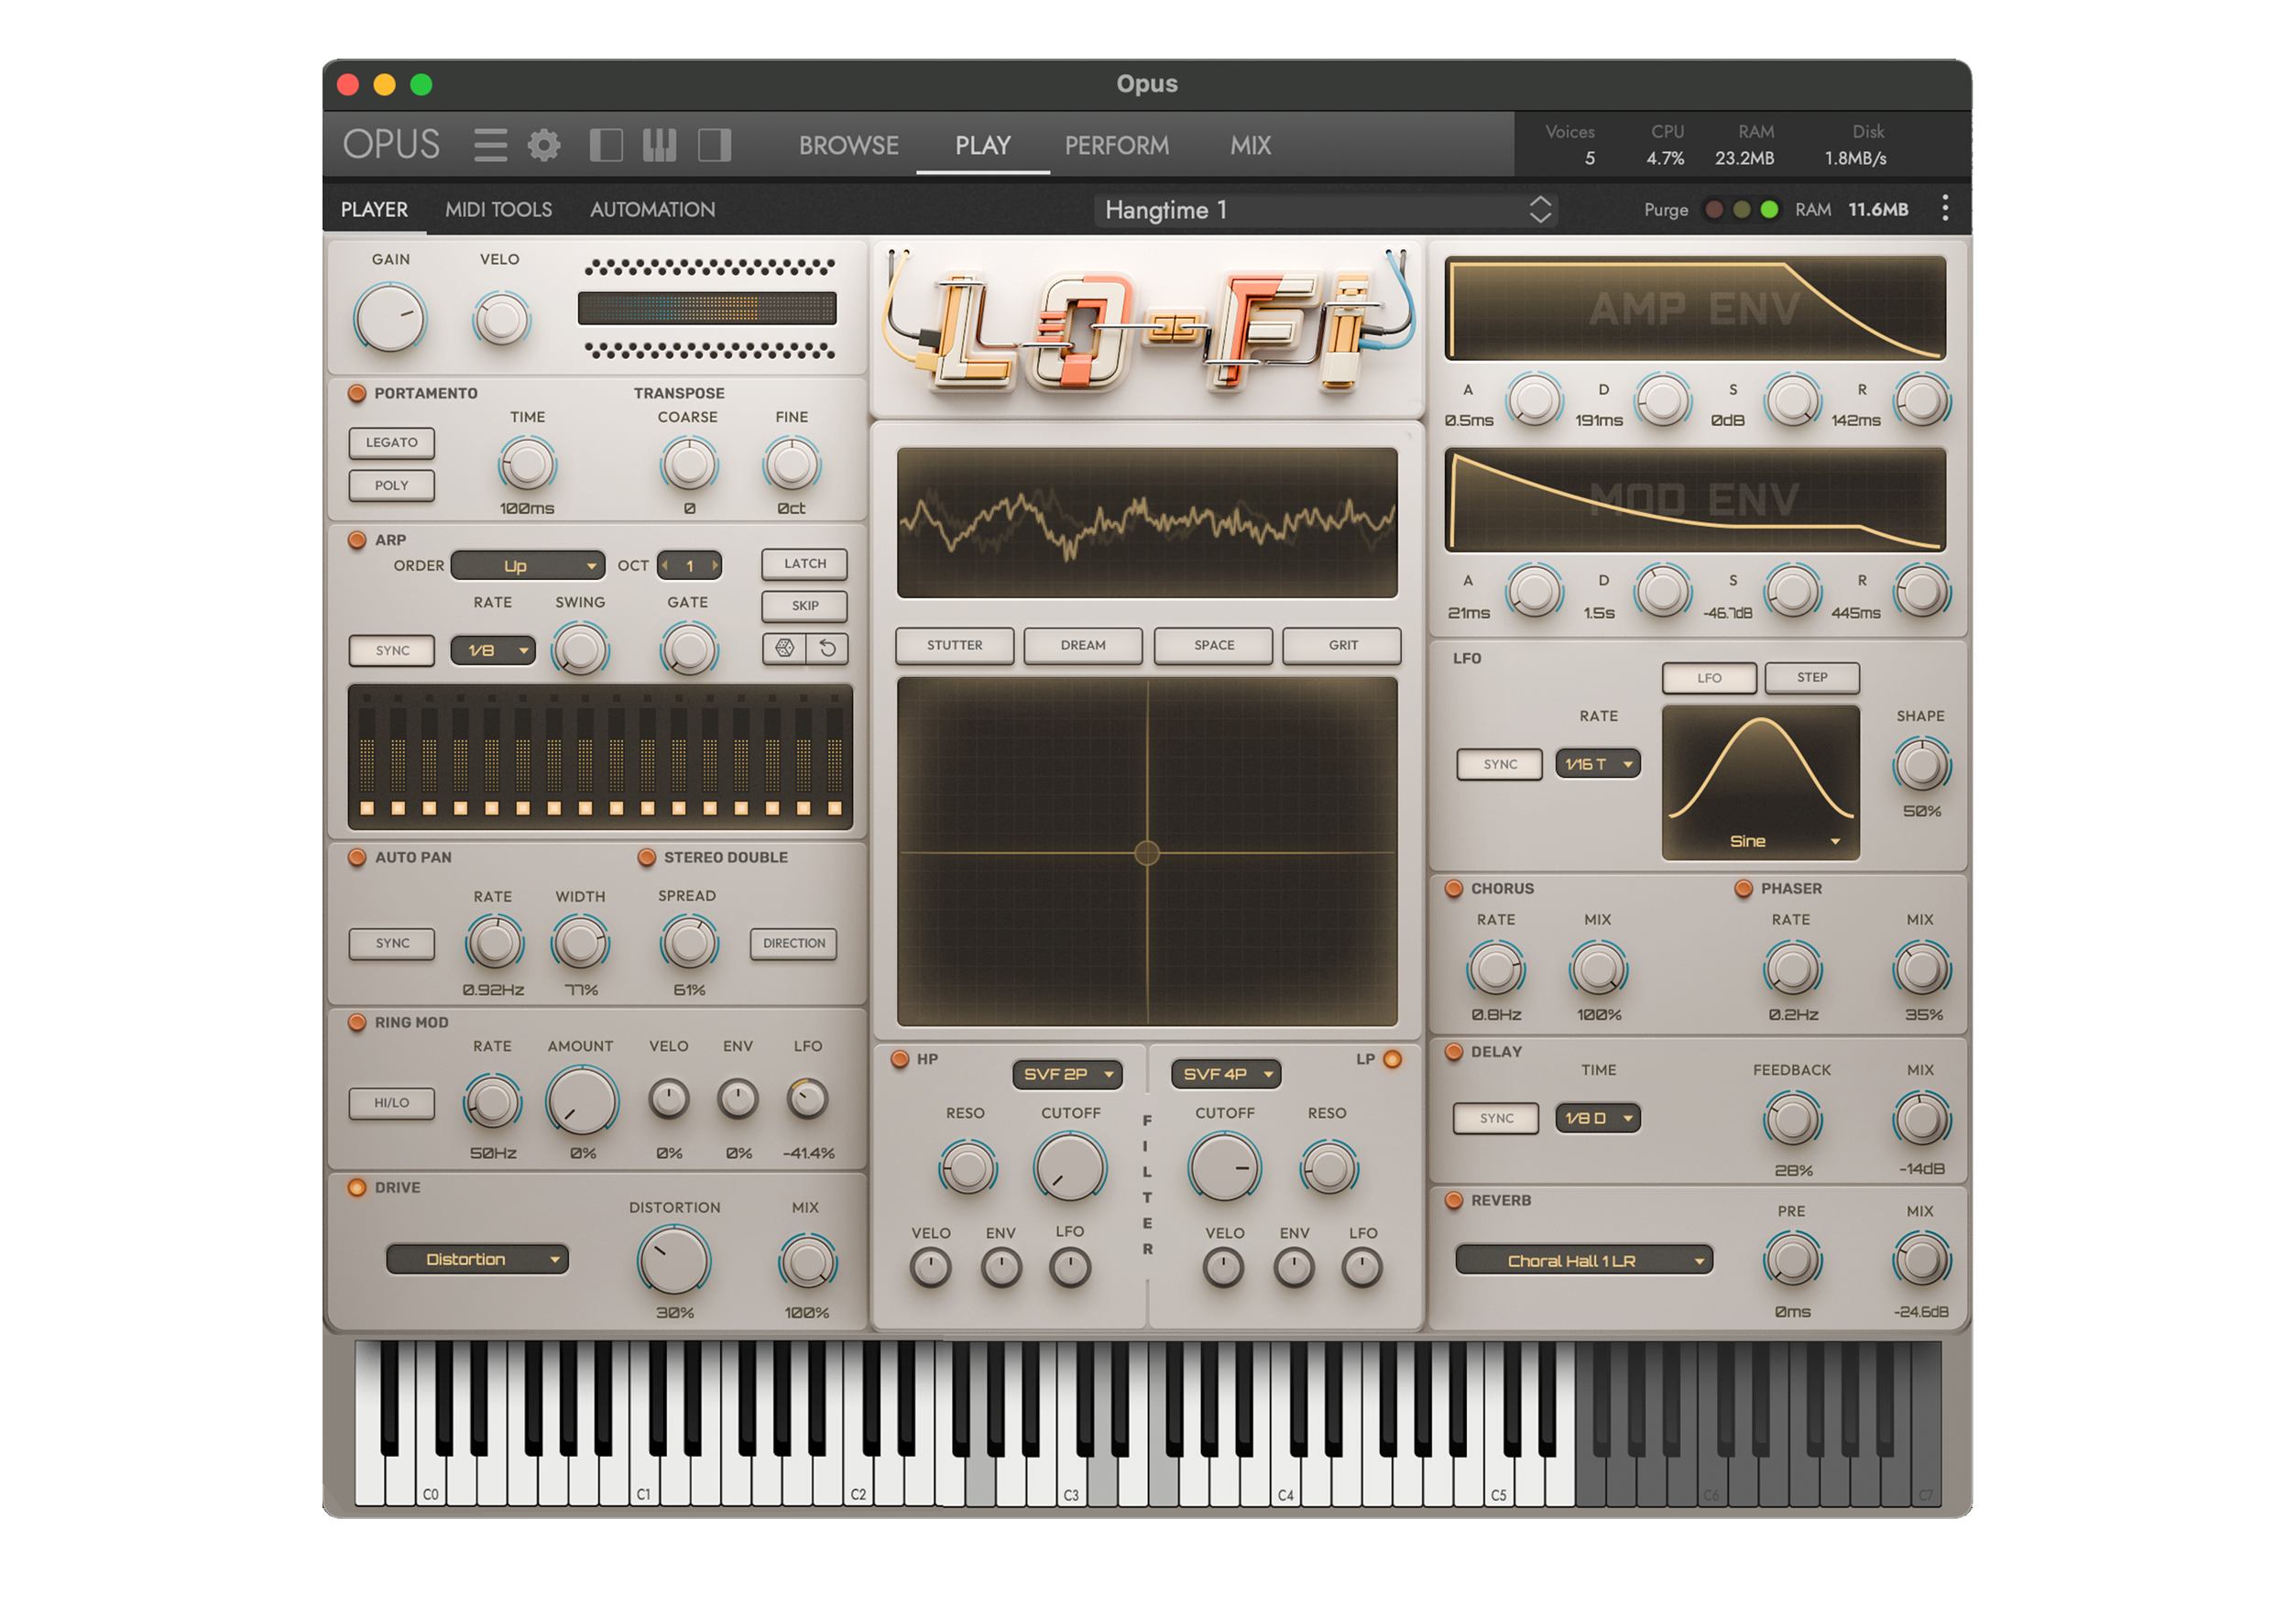Click the Ring Mod Amount knob
This screenshot has width=2296, height=1607.
tap(581, 1100)
